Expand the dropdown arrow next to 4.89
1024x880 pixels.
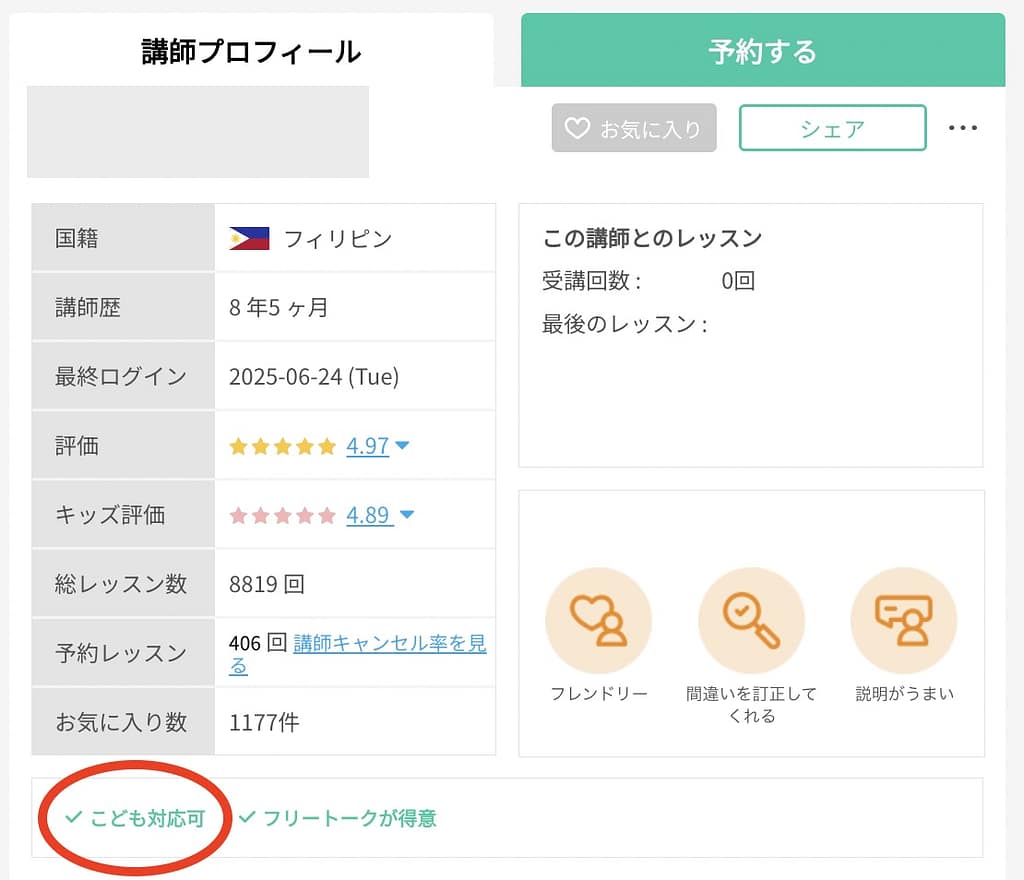click(406, 516)
